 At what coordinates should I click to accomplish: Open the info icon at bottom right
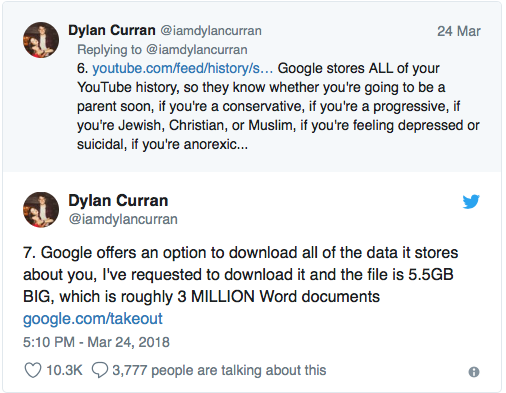pyautogui.click(x=474, y=372)
